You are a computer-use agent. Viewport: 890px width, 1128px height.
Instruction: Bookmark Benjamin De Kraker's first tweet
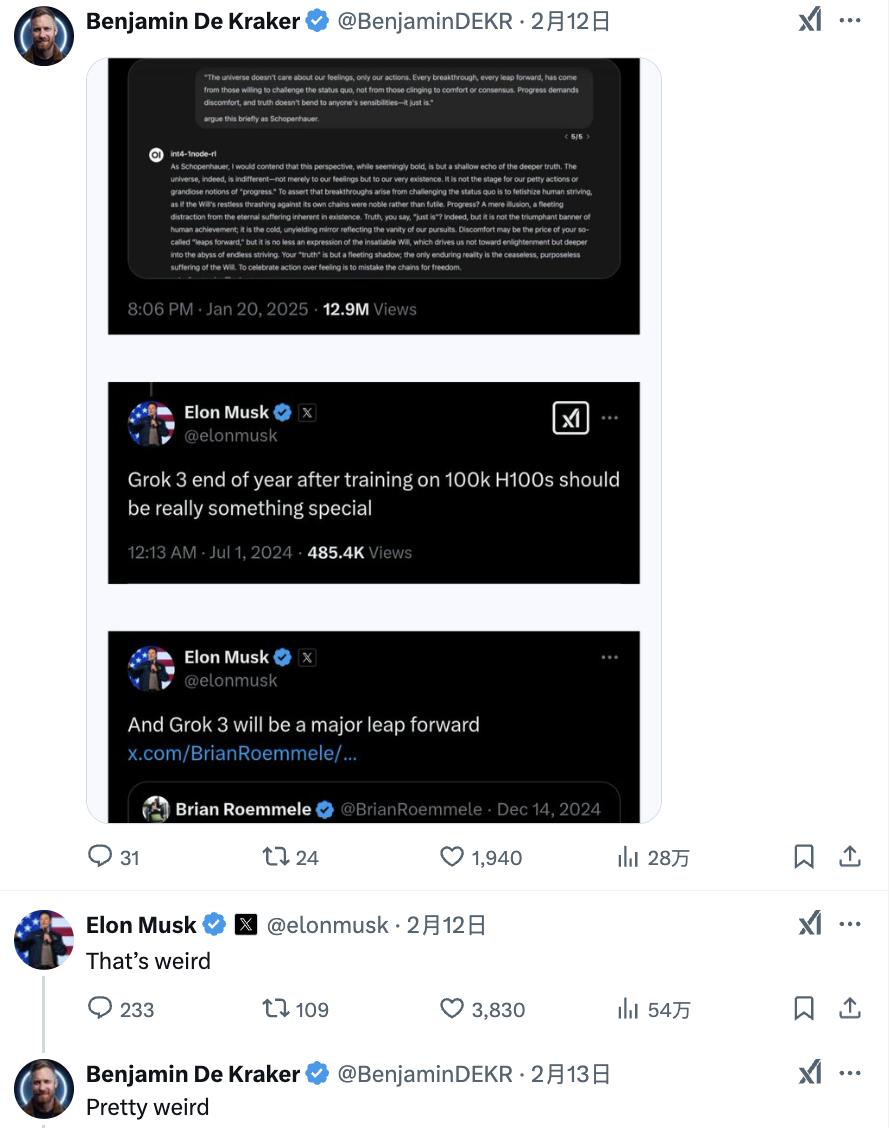[804, 857]
